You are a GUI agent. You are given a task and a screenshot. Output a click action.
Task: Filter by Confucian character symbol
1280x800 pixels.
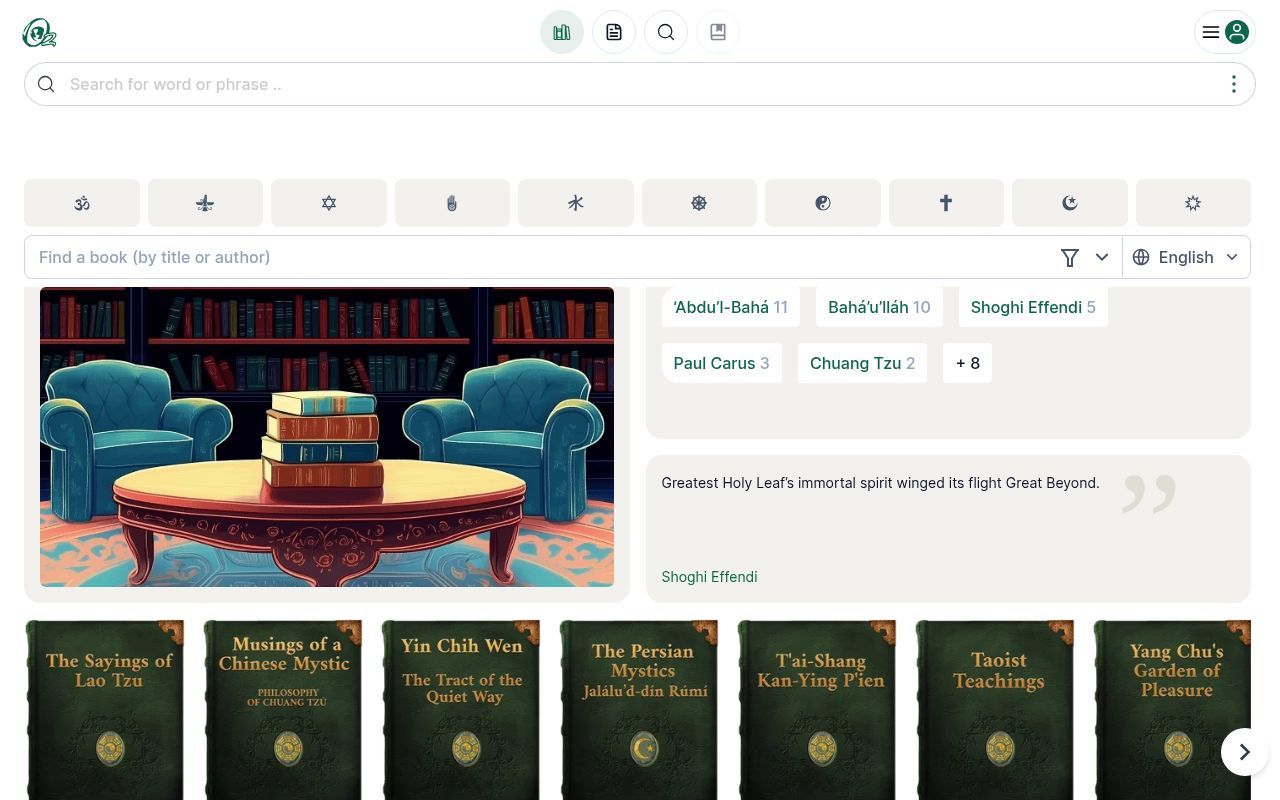tap(576, 203)
